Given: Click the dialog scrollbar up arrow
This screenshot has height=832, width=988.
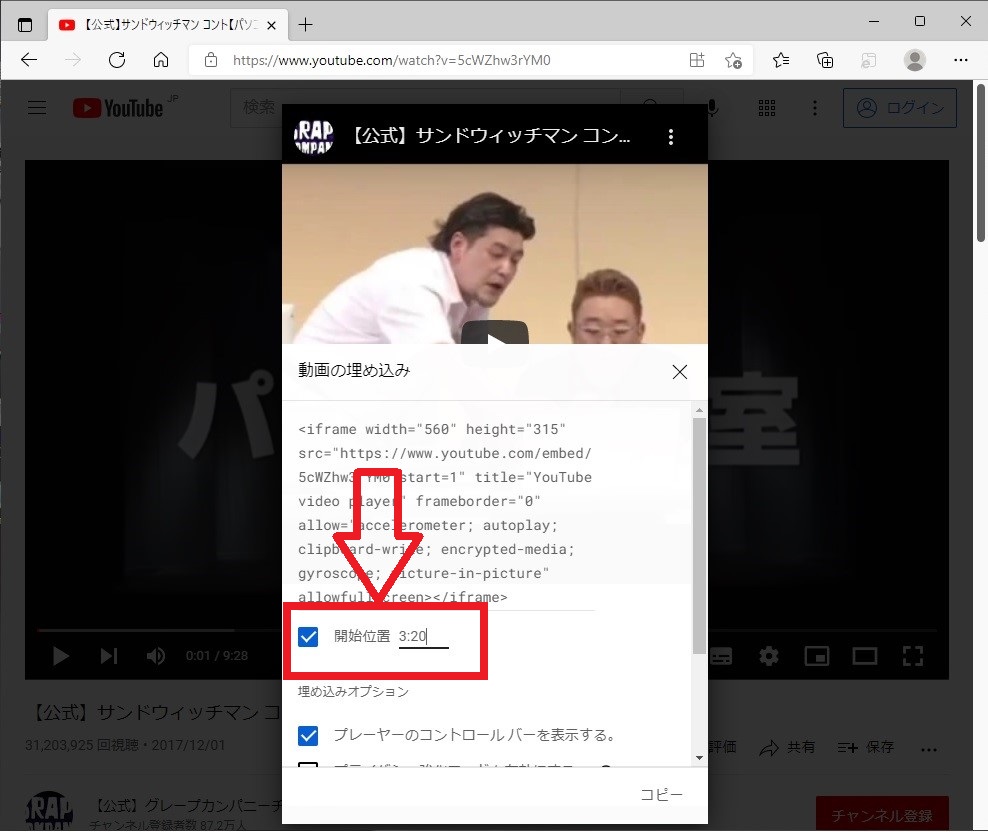Looking at the screenshot, I should coord(699,410).
